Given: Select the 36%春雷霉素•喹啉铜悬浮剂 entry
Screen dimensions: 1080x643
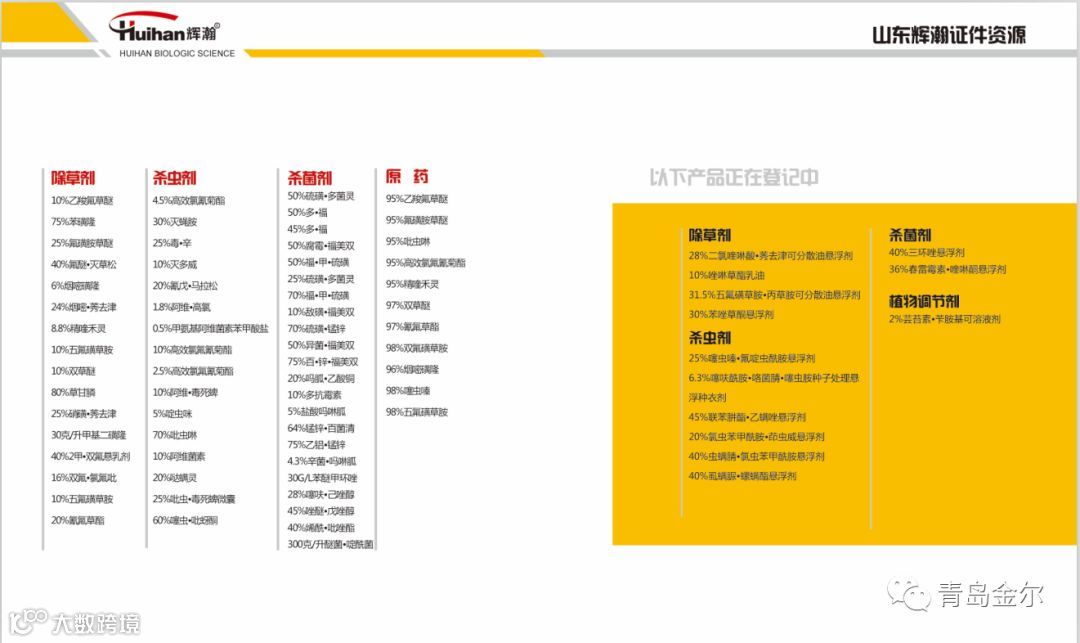Looking at the screenshot, I should coord(947,269).
